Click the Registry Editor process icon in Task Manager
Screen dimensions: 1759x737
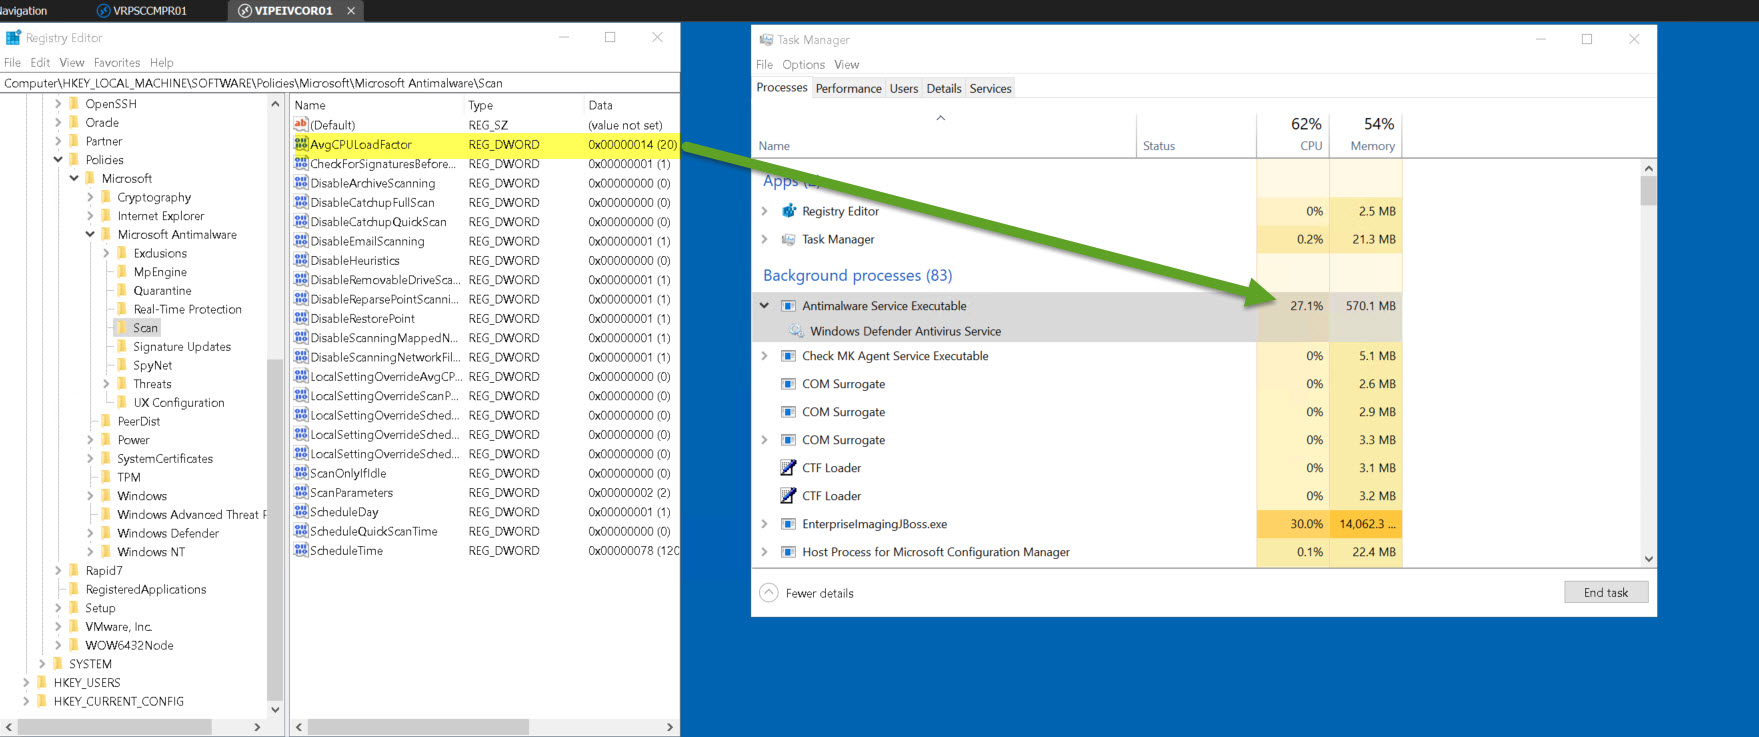(788, 211)
